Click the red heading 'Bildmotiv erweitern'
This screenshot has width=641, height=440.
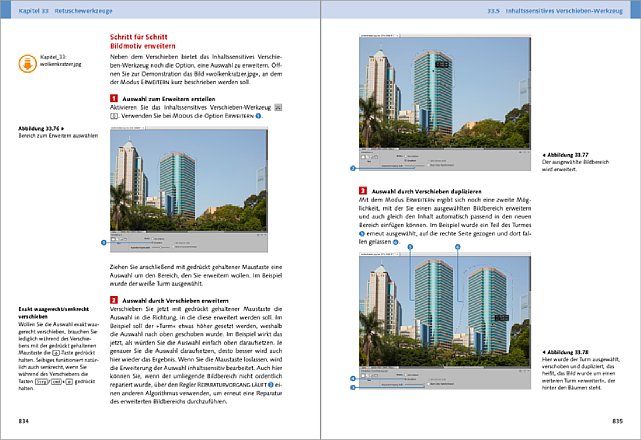[x=143, y=46]
